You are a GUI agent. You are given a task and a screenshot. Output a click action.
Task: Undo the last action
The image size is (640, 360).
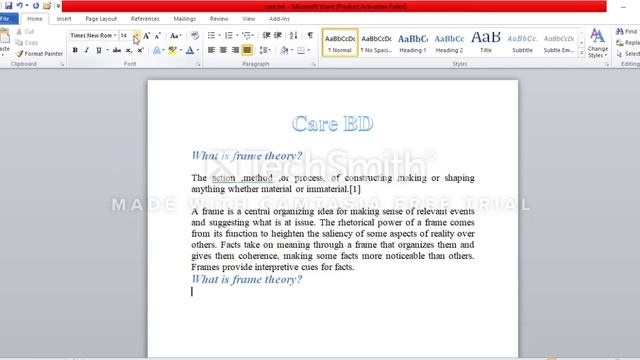click(x=20, y=6)
